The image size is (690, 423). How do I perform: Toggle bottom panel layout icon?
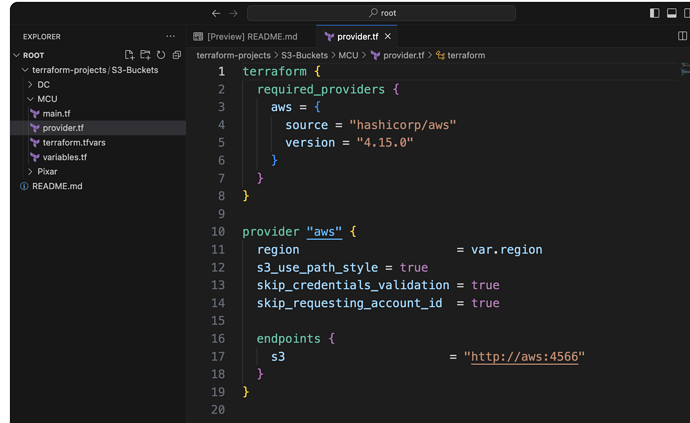[672, 13]
